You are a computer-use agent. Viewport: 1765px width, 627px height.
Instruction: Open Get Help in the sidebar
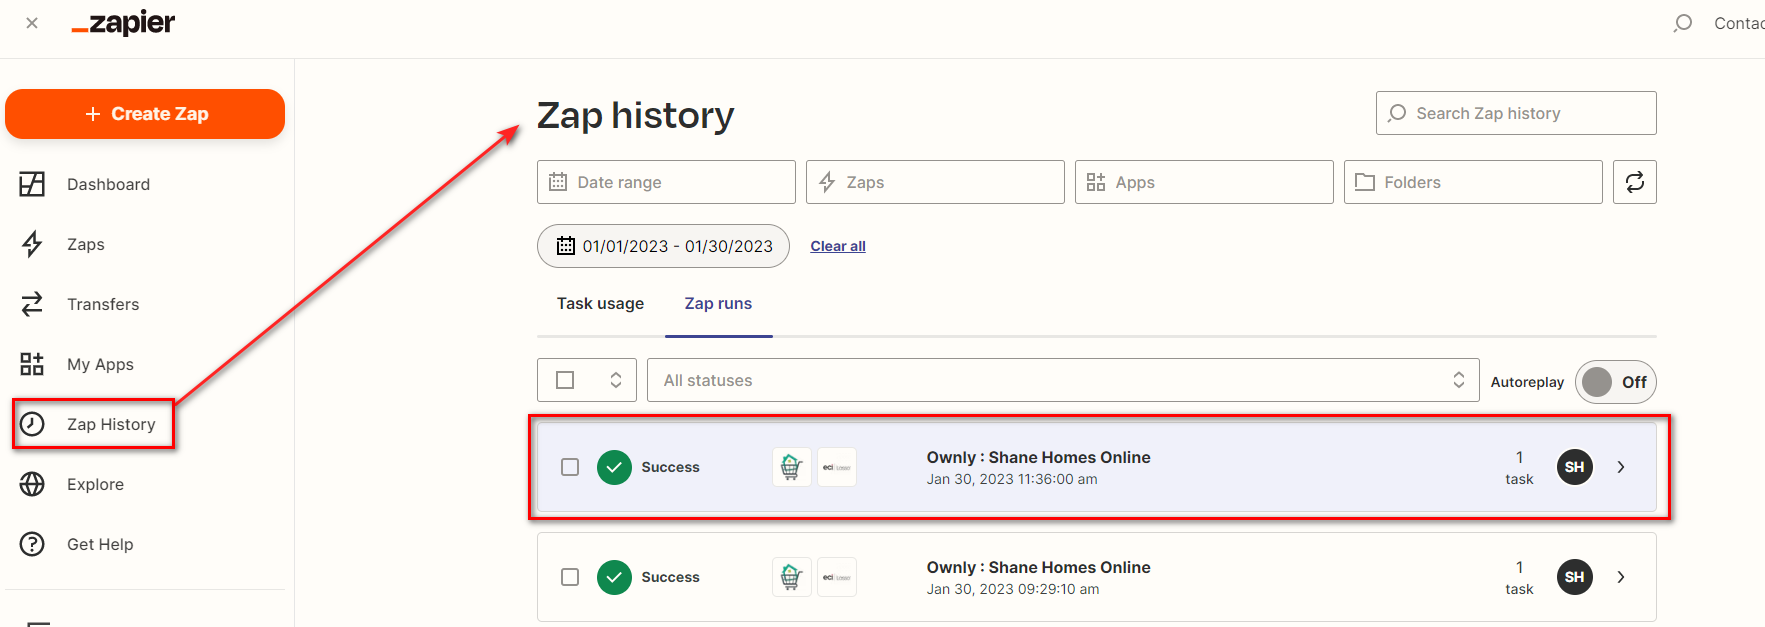point(100,544)
